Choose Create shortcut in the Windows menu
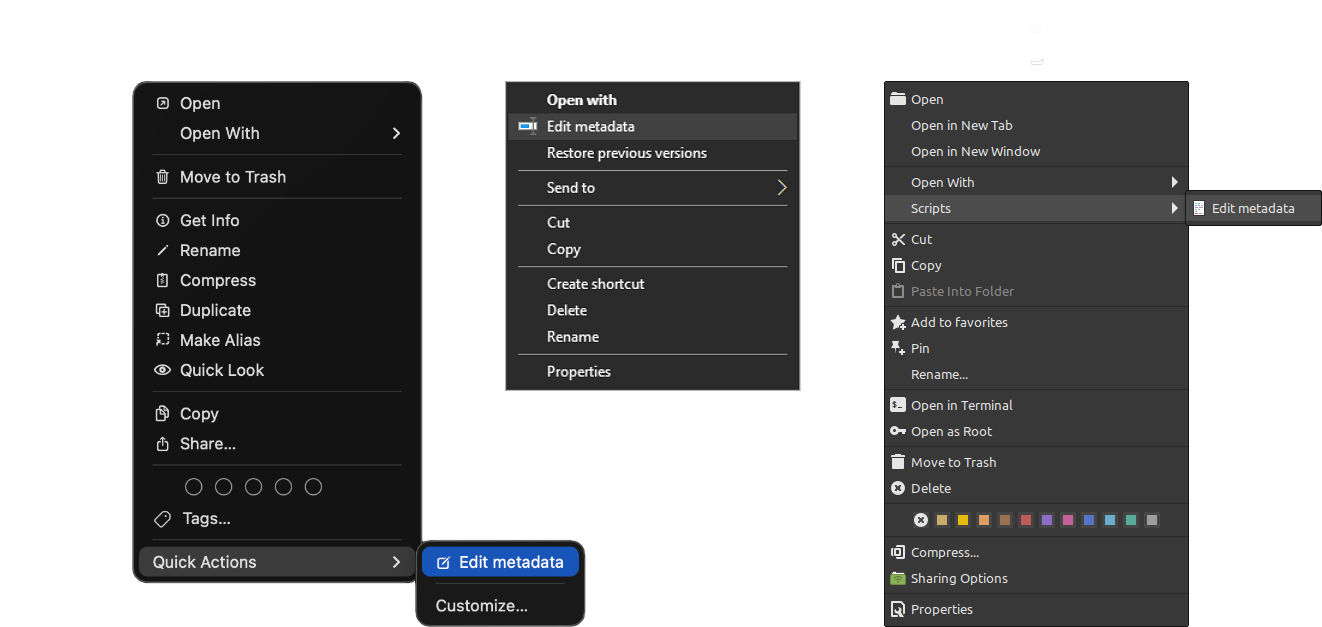 [x=596, y=284]
